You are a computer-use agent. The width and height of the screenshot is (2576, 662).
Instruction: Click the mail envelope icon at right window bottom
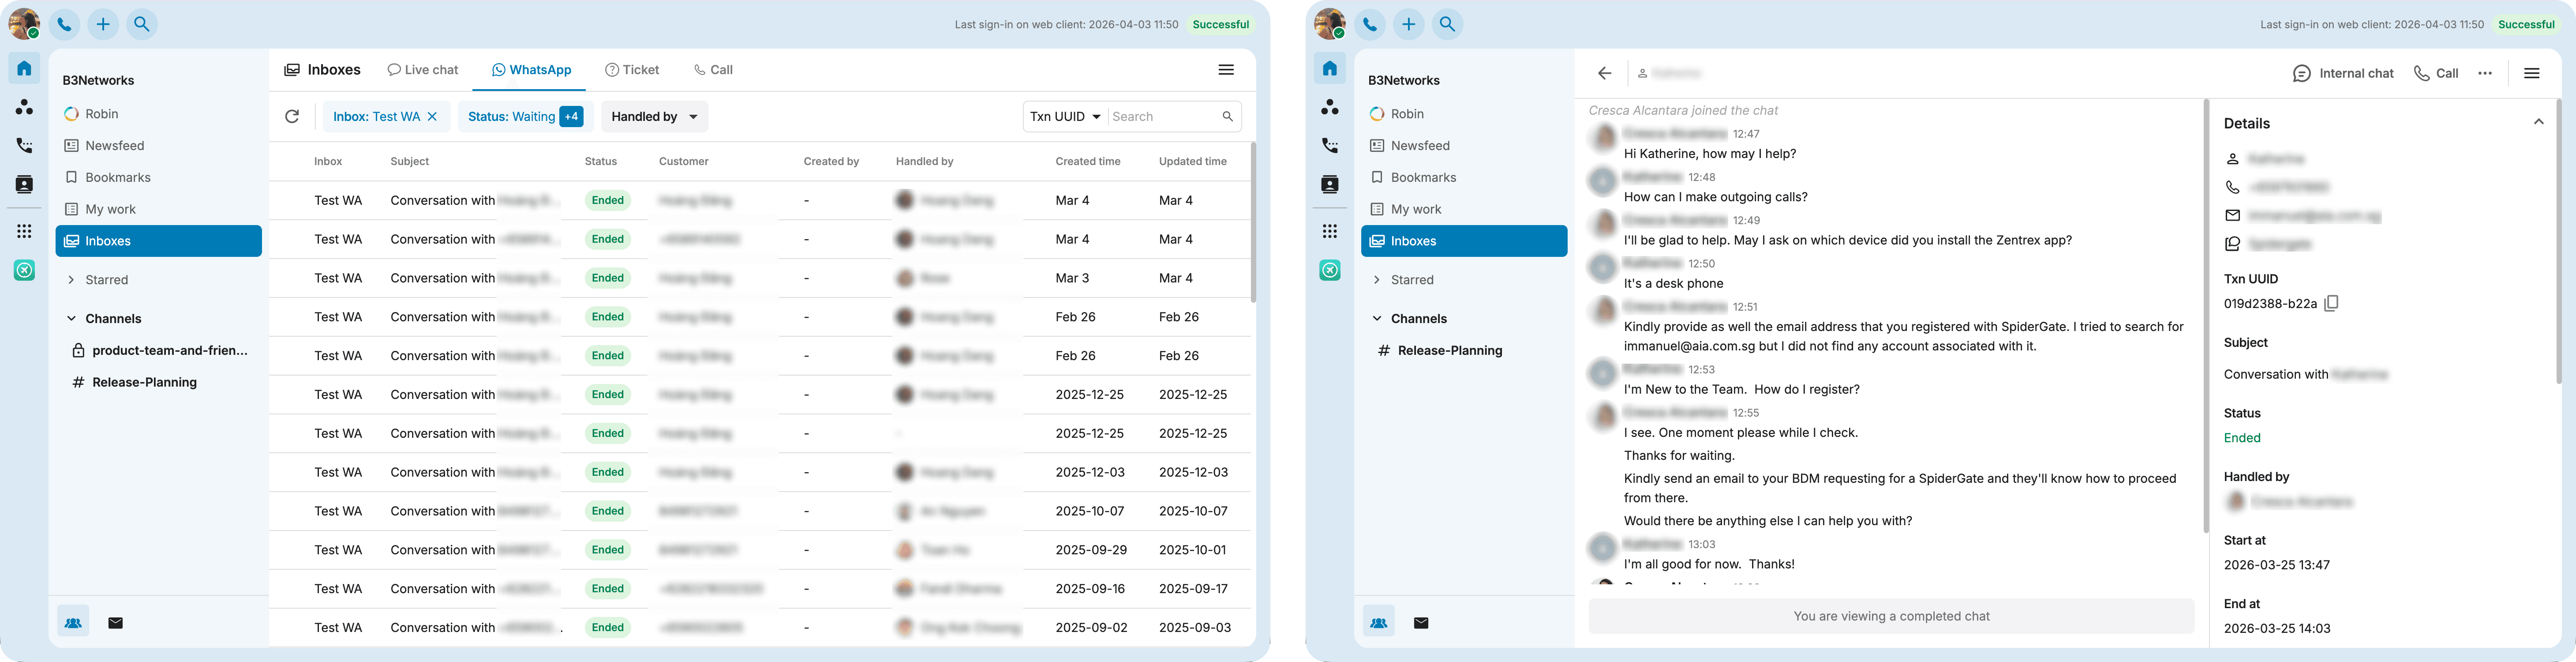(1421, 623)
